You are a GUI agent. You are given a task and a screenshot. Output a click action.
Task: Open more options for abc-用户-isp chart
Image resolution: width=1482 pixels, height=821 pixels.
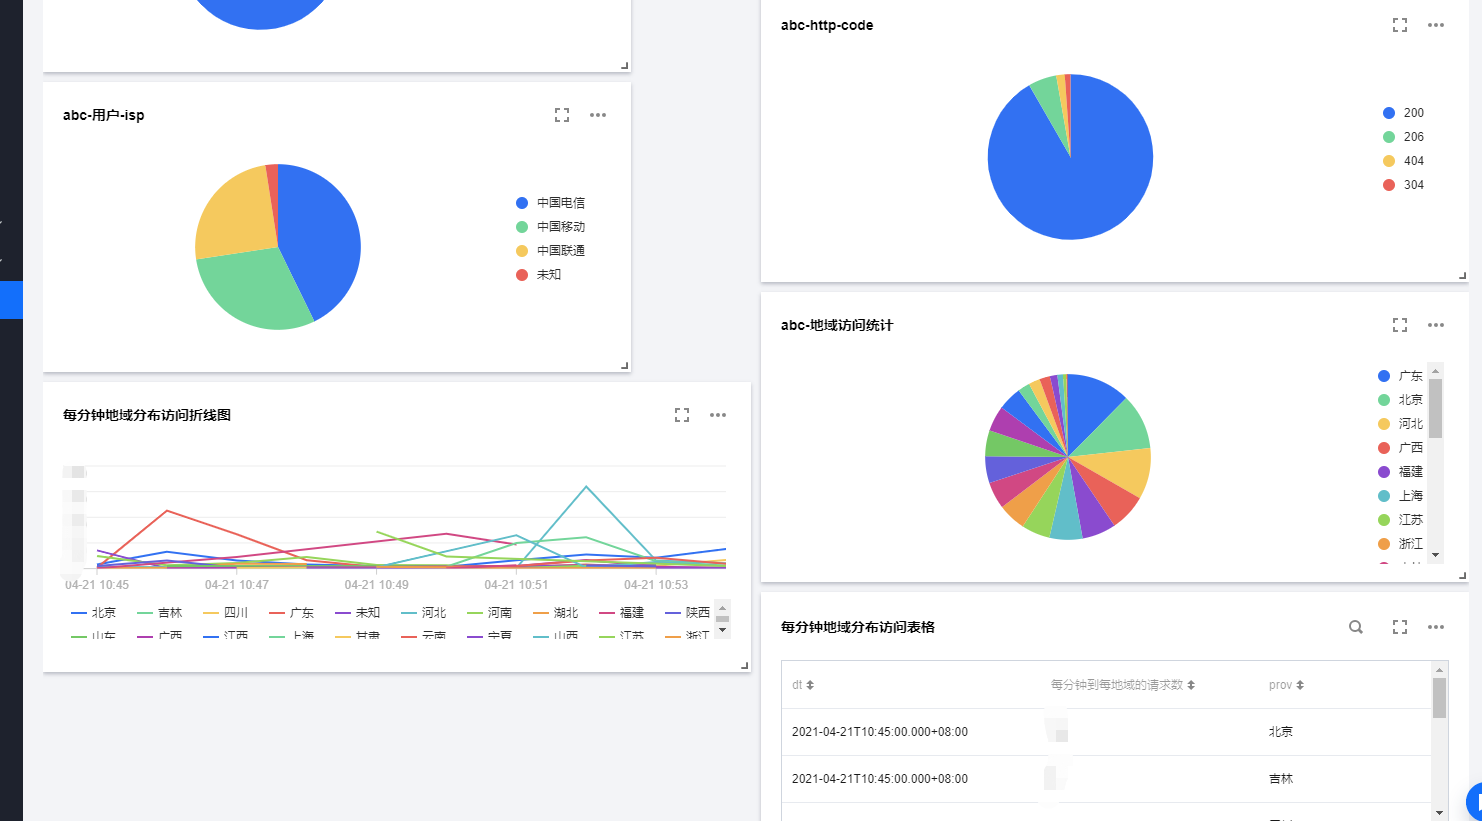tap(598, 115)
